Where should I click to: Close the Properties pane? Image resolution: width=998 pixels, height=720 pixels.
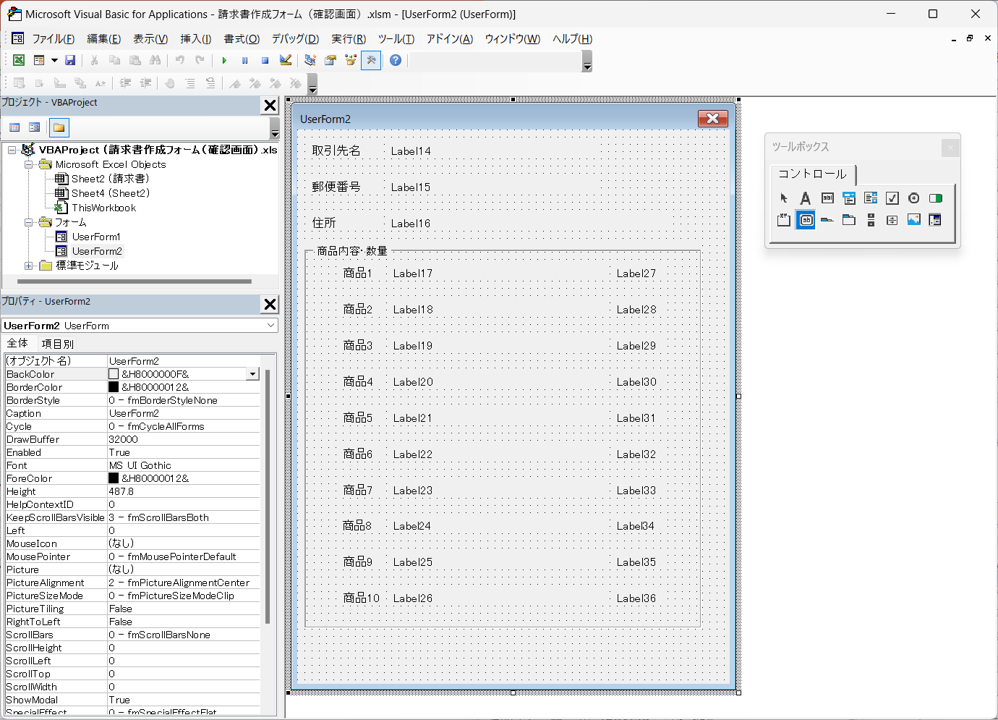tap(269, 304)
